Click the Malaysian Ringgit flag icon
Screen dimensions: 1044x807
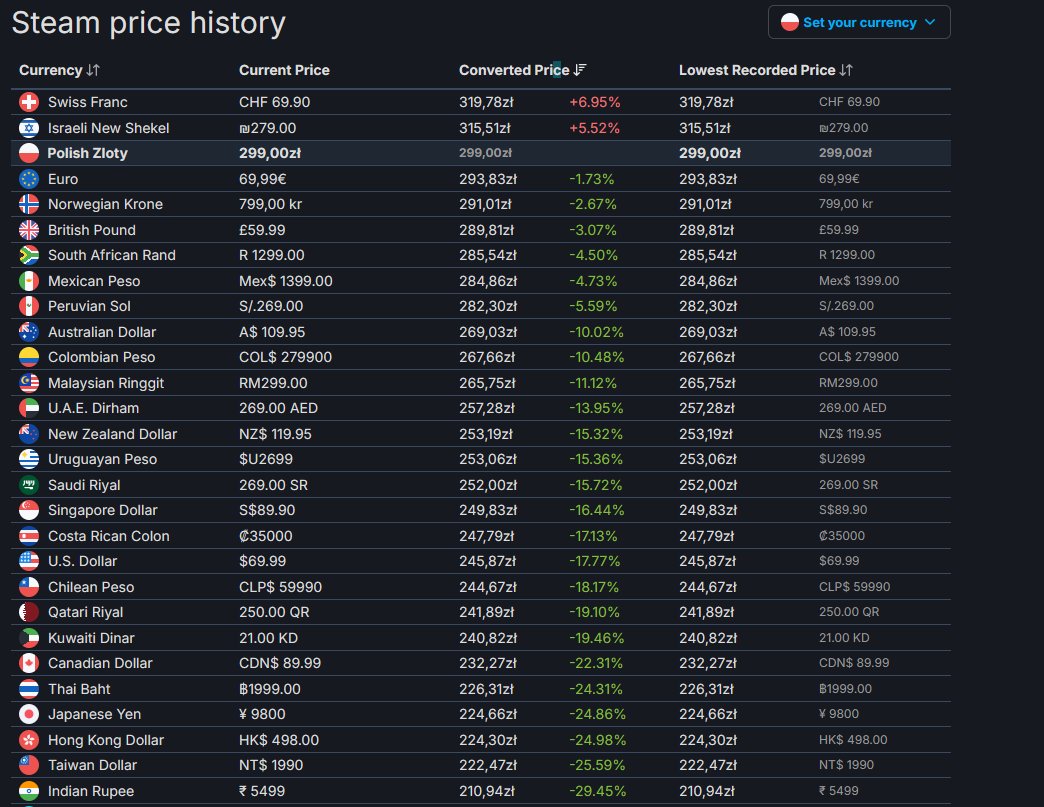coord(29,383)
